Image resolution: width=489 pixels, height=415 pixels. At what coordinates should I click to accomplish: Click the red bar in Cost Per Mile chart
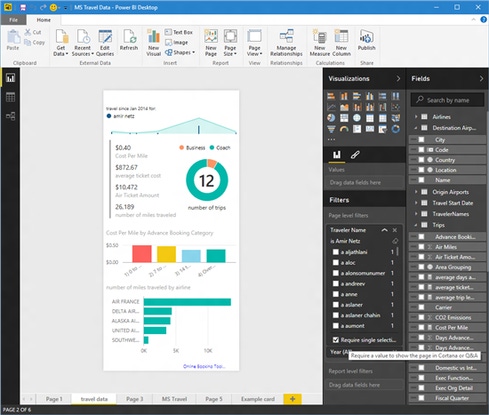click(x=142, y=254)
